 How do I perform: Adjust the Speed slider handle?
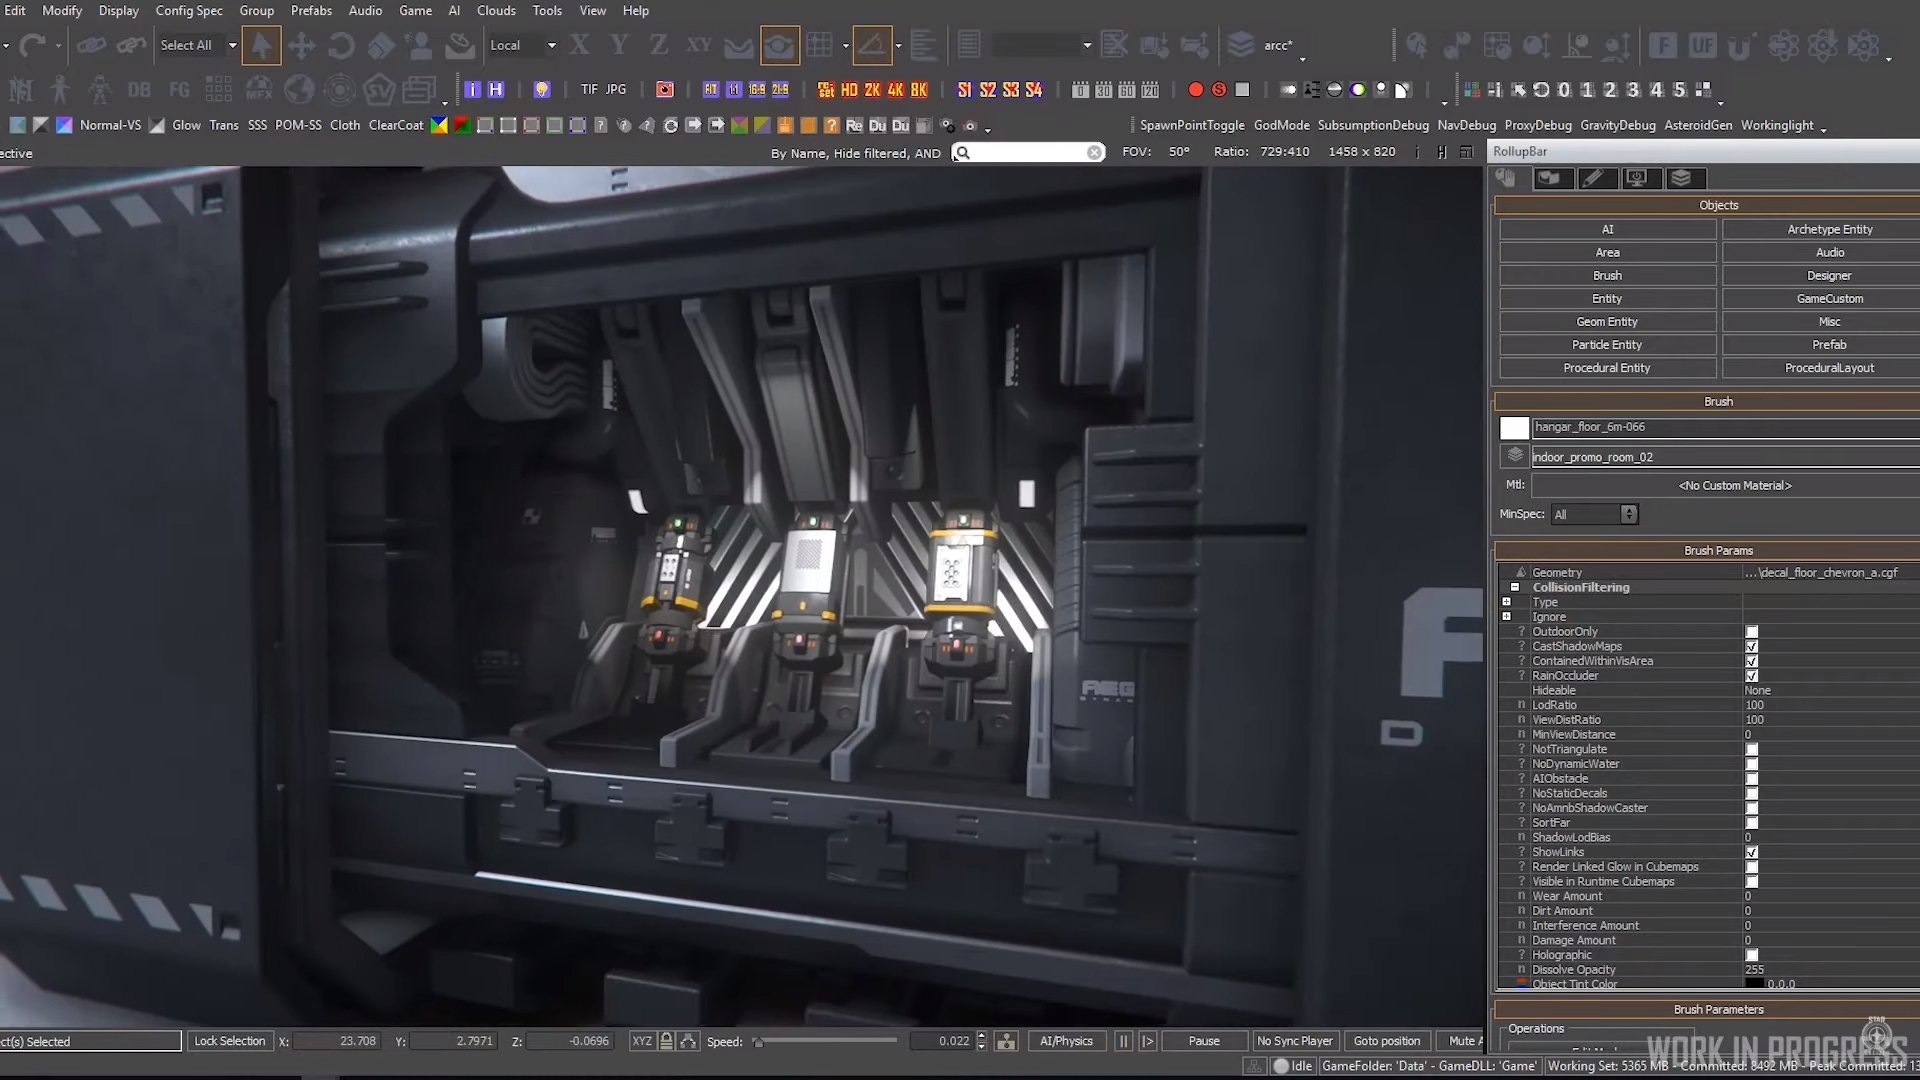coord(759,1042)
